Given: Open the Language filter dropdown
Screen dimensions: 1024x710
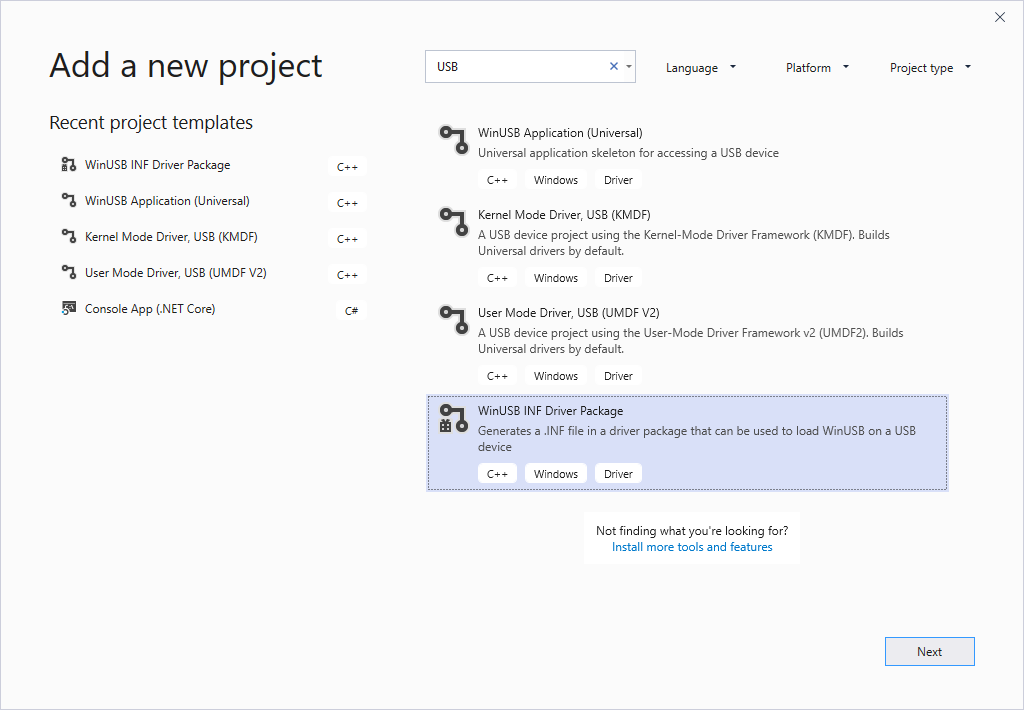Looking at the screenshot, I should (x=701, y=68).
